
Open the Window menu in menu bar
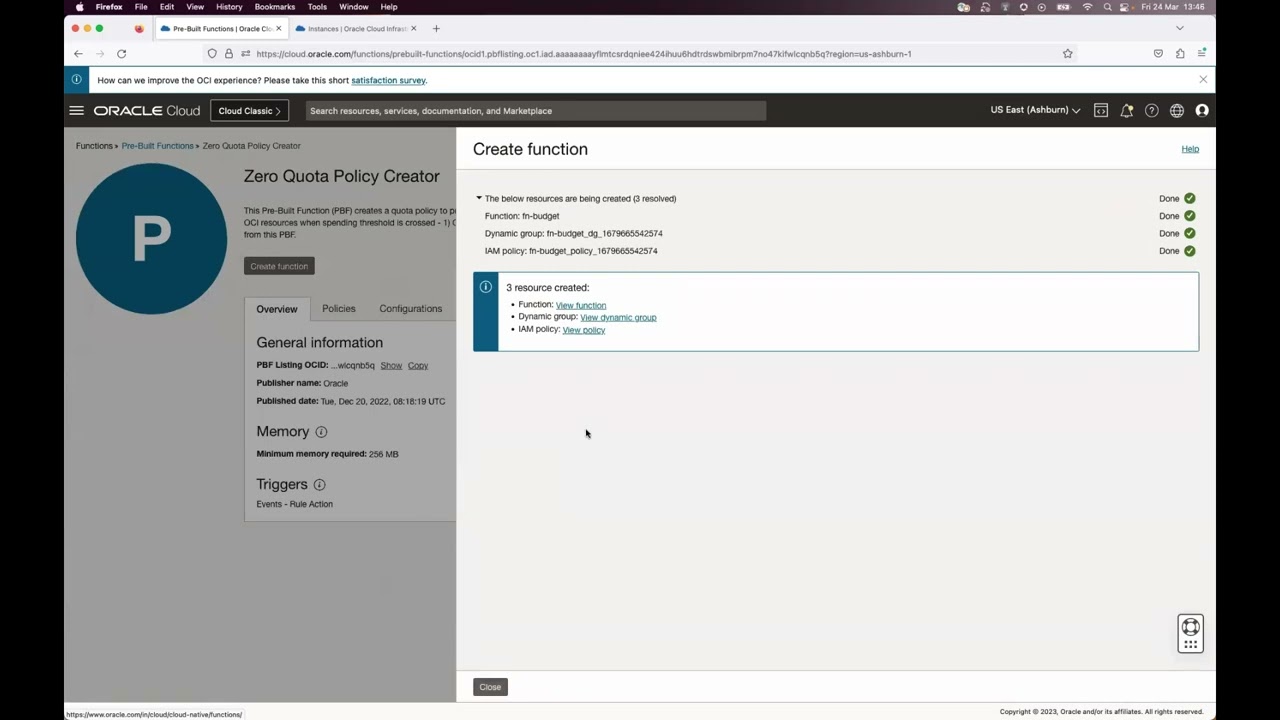354,7
